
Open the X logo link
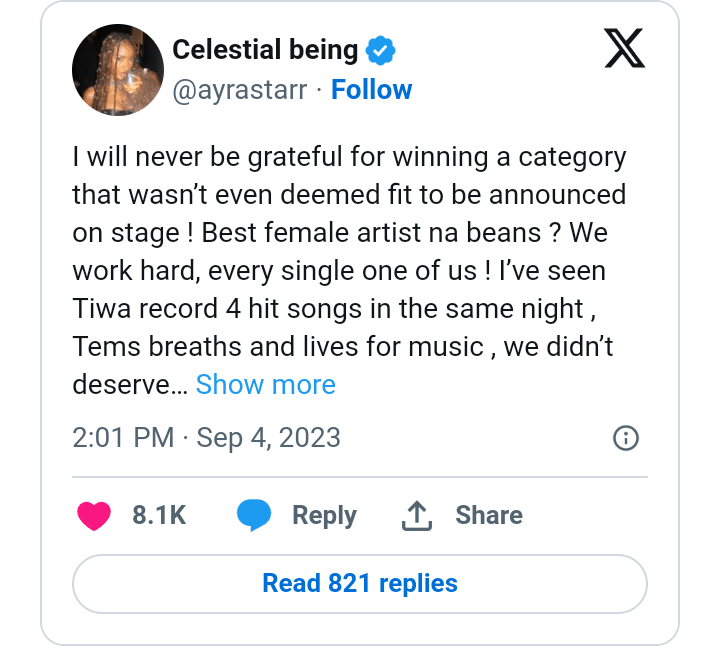click(x=624, y=48)
